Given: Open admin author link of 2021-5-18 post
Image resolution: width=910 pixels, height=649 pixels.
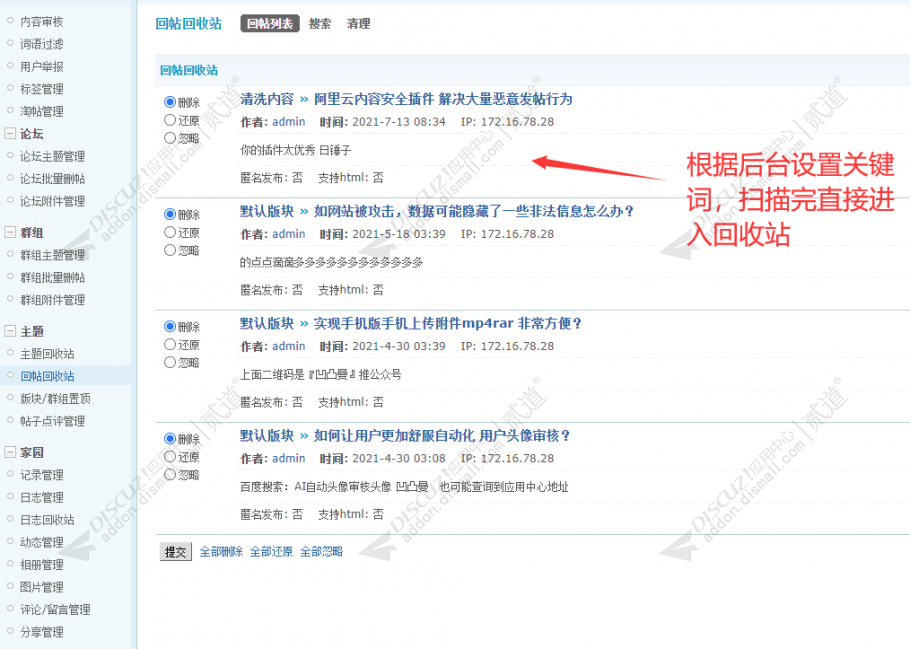Looking at the screenshot, I should [x=288, y=234].
